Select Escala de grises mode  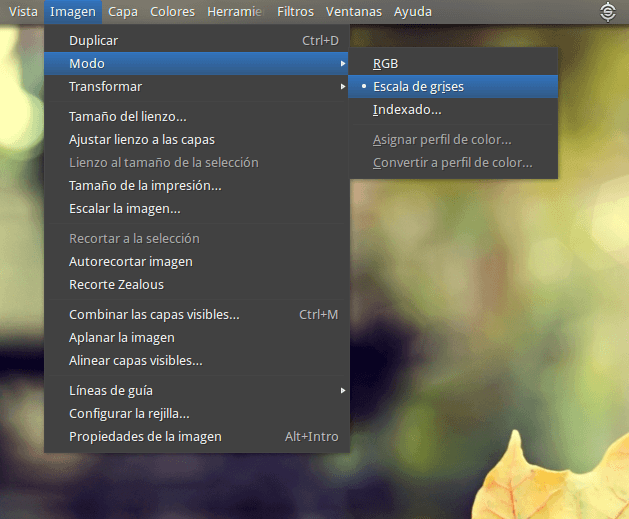click(x=418, y=86)
